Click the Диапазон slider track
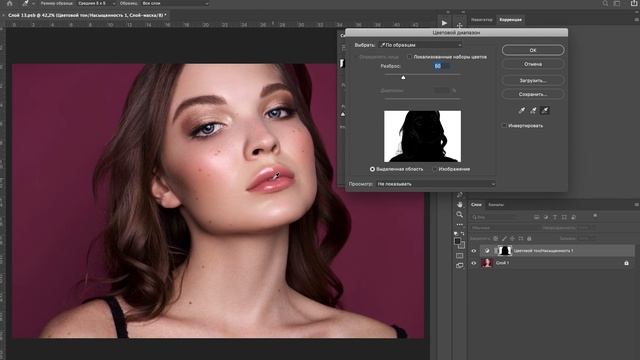Viewport: 640px width, 360px height. pyautogui.click(x=422, y=98)
